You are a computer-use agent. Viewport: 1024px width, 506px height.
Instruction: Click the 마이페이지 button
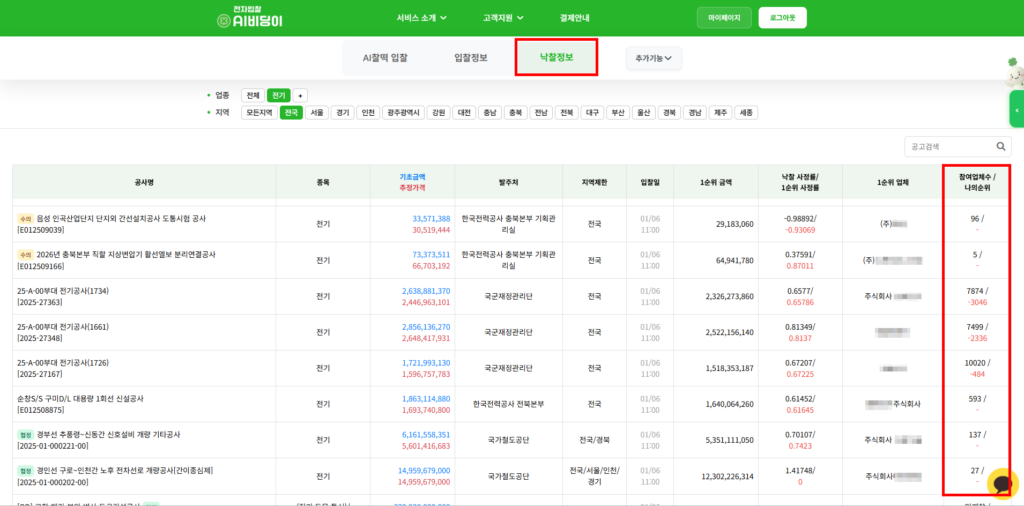coord(724,18)
